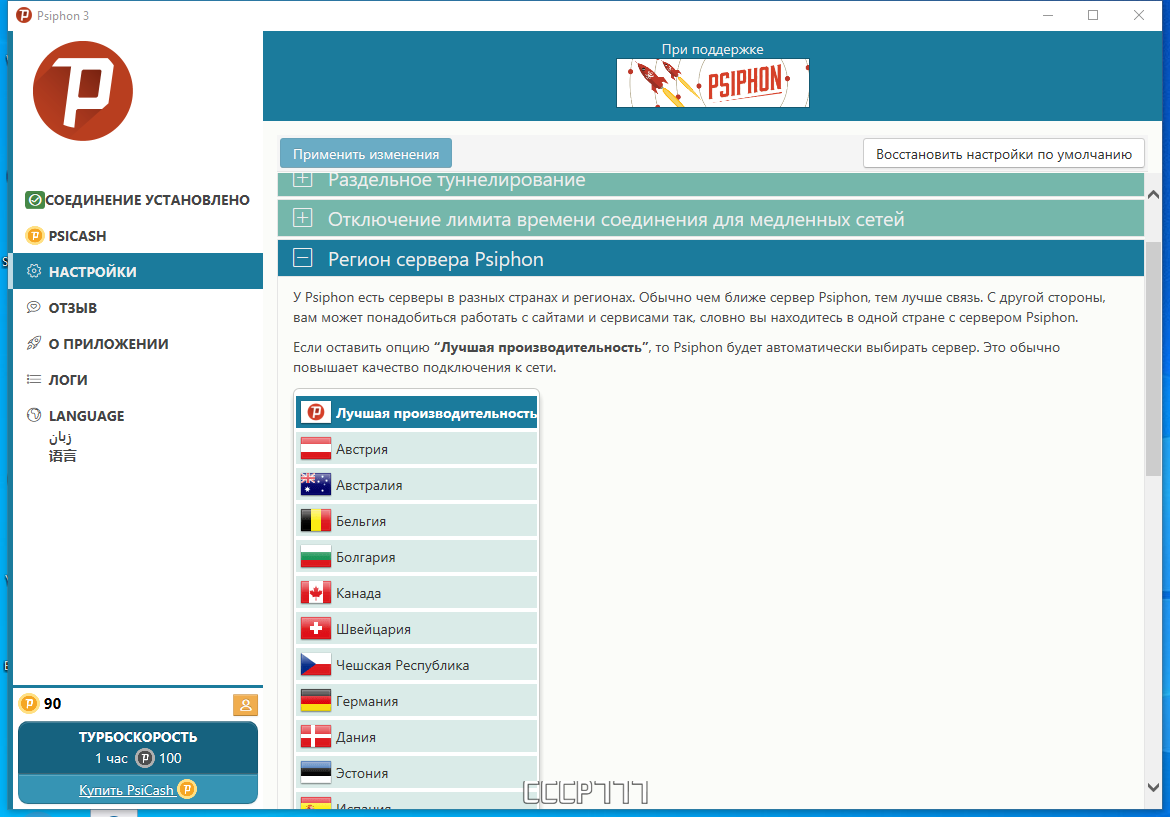Image resolution: width=1170 pixels, height=817 pixels.
Task: Click the Denmark flag icon
Action: pos(316,736)
